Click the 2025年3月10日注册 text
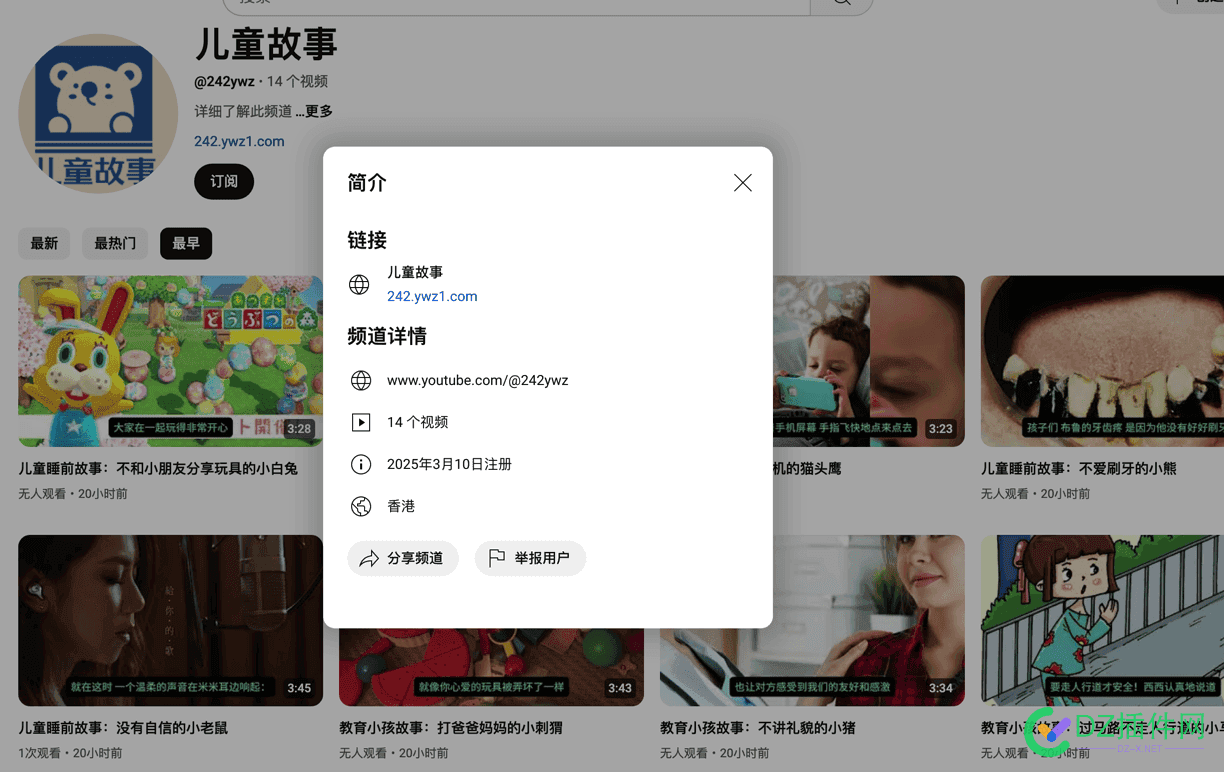 pos(449,464)
